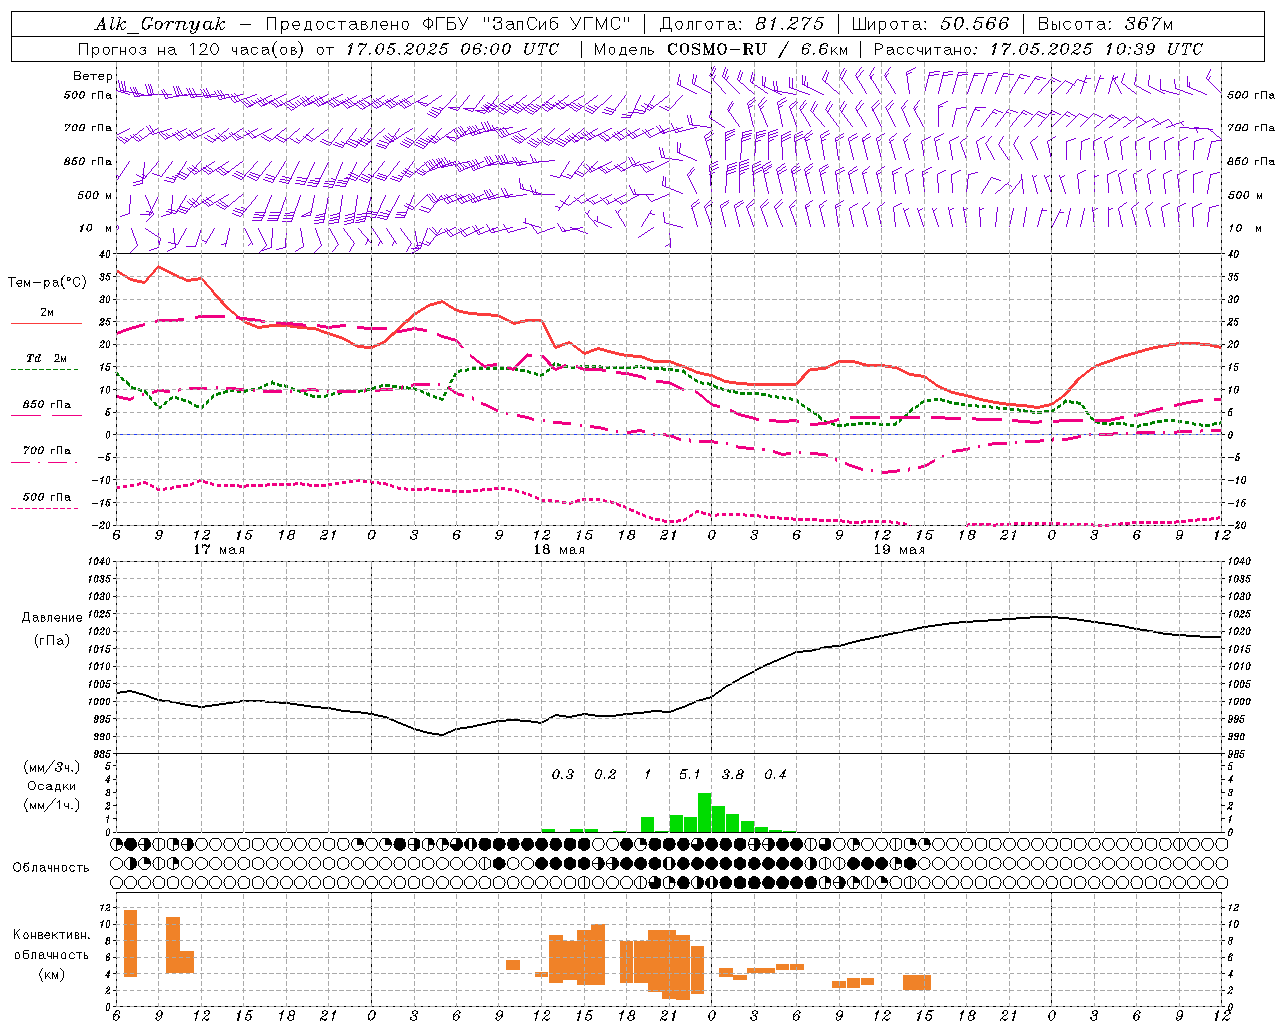Image resolution: width=1280 pixels, height=1024 pixels.
Task: Click the (км) convective cloud unit label
Action: [x=51, y=974]
